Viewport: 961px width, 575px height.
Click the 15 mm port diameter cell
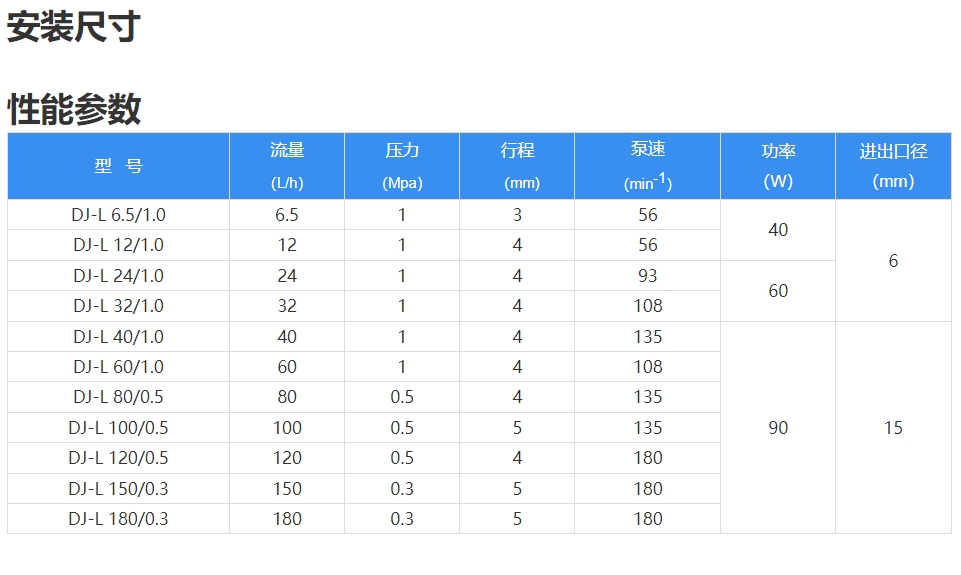tap(894, 428)
